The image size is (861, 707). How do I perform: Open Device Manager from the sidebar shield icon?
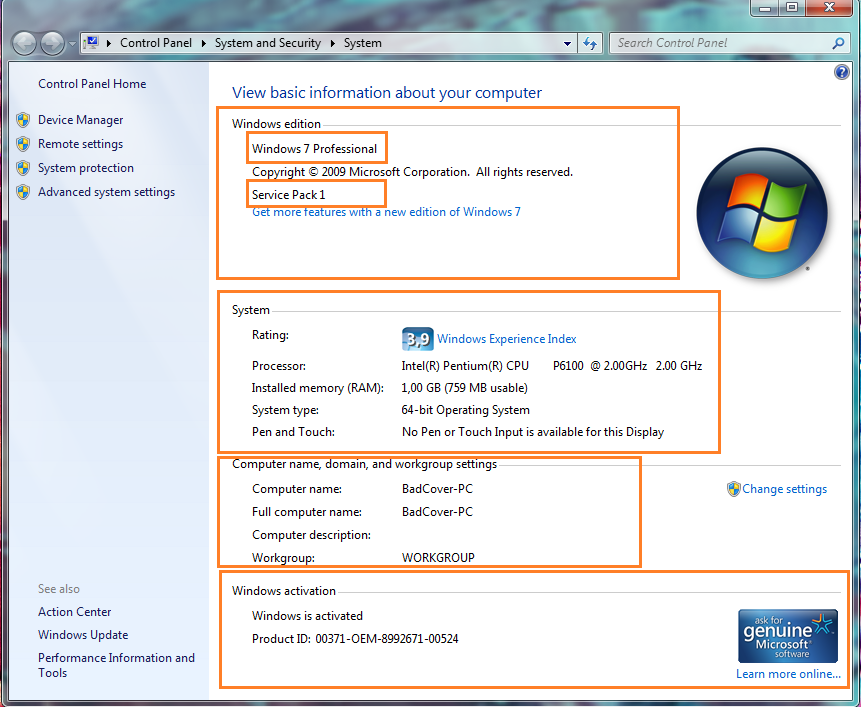(x=22, y=119)
